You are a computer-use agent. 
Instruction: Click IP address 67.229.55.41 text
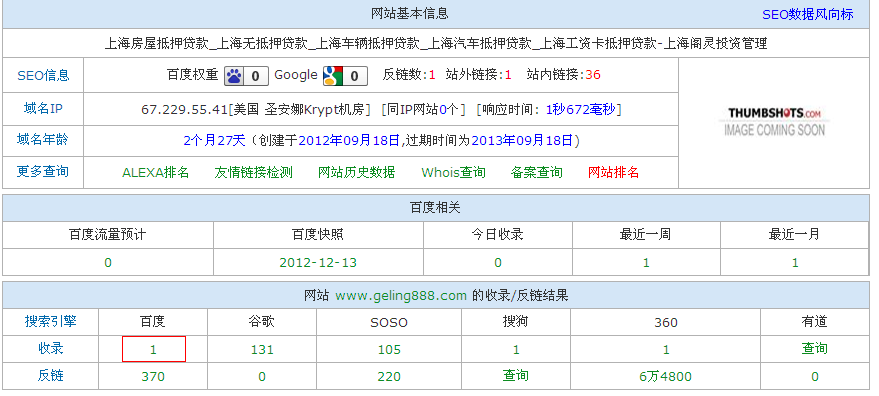click(184, 109)
